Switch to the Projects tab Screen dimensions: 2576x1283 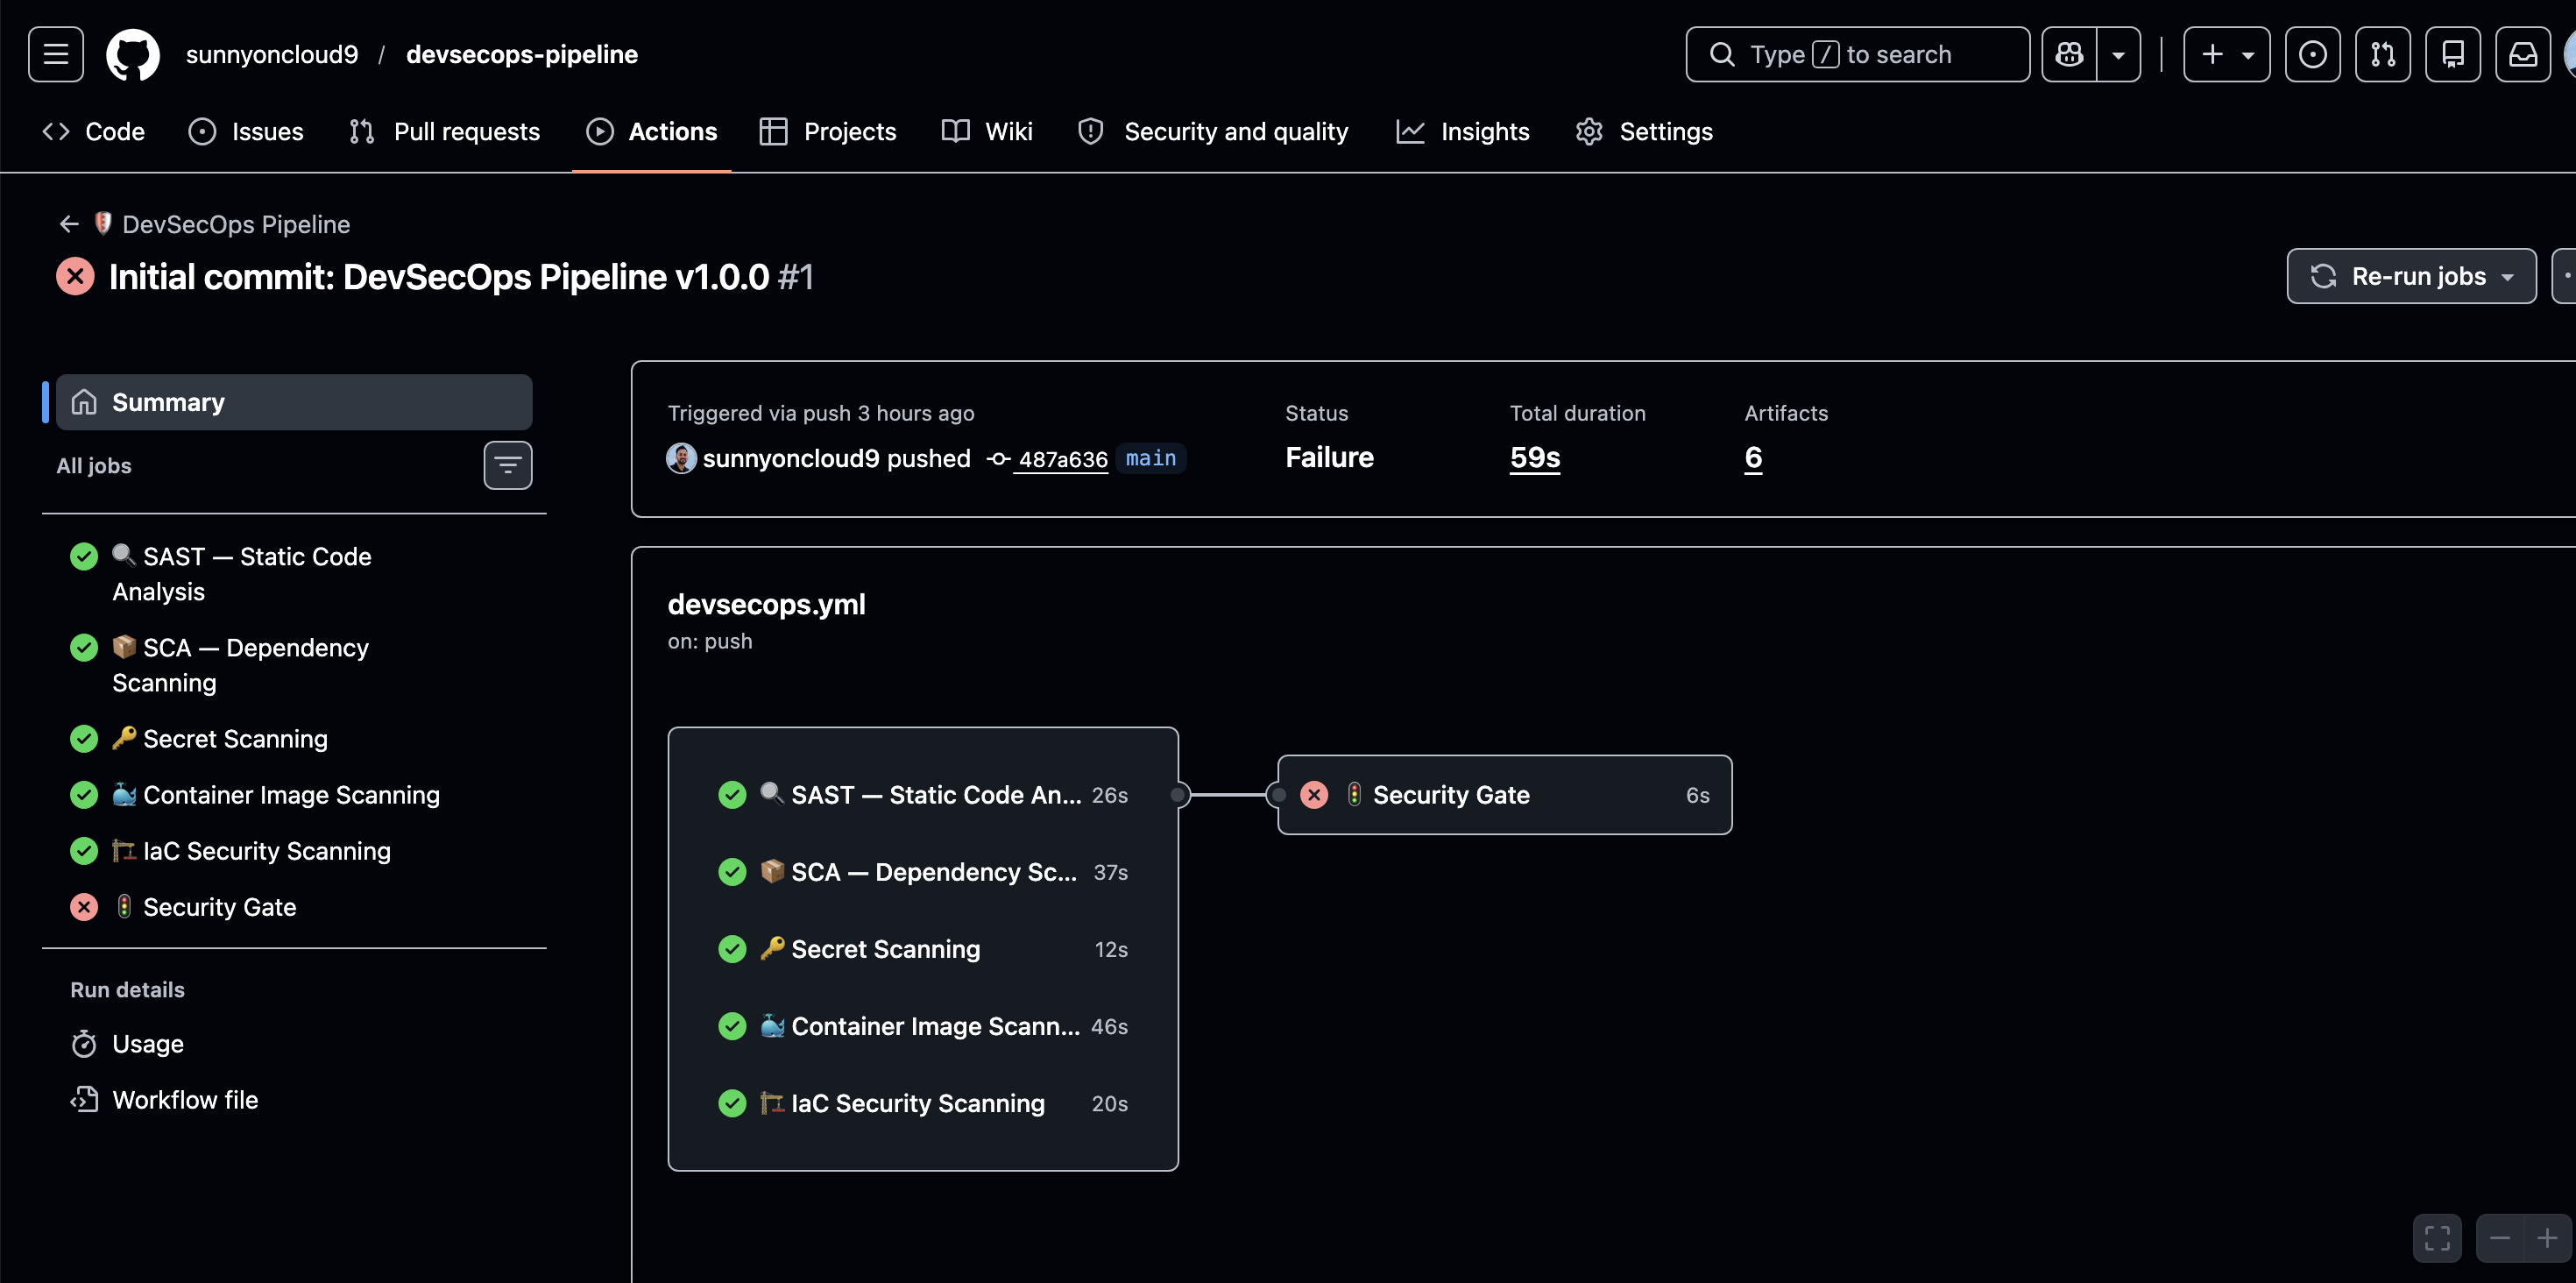click(828, 132)
